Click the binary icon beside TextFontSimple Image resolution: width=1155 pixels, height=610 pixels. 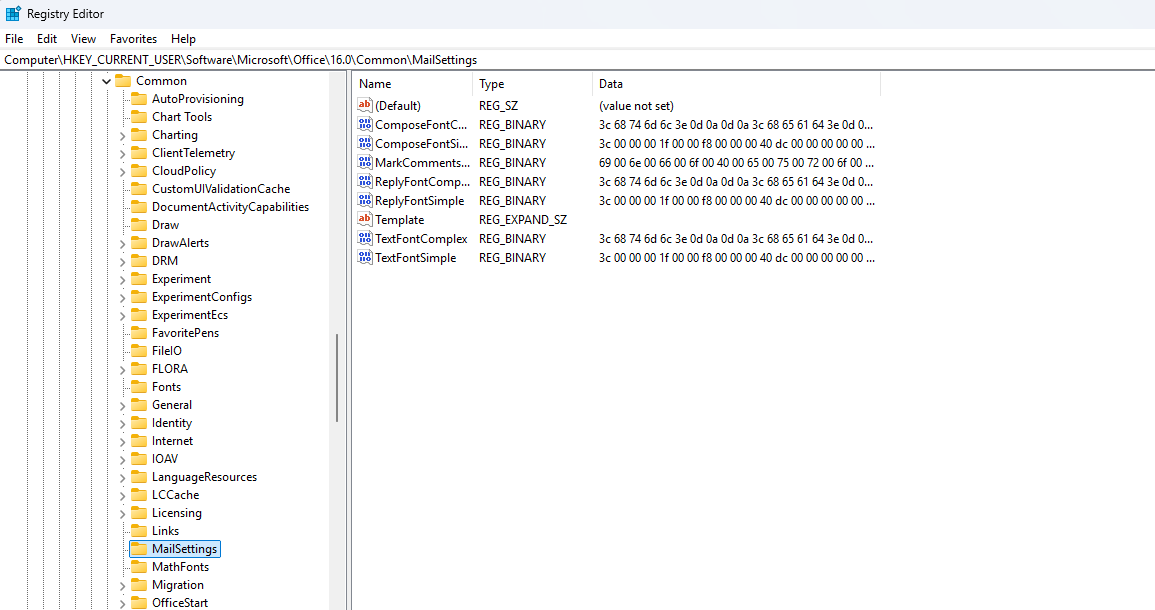[x=365, y=258]
